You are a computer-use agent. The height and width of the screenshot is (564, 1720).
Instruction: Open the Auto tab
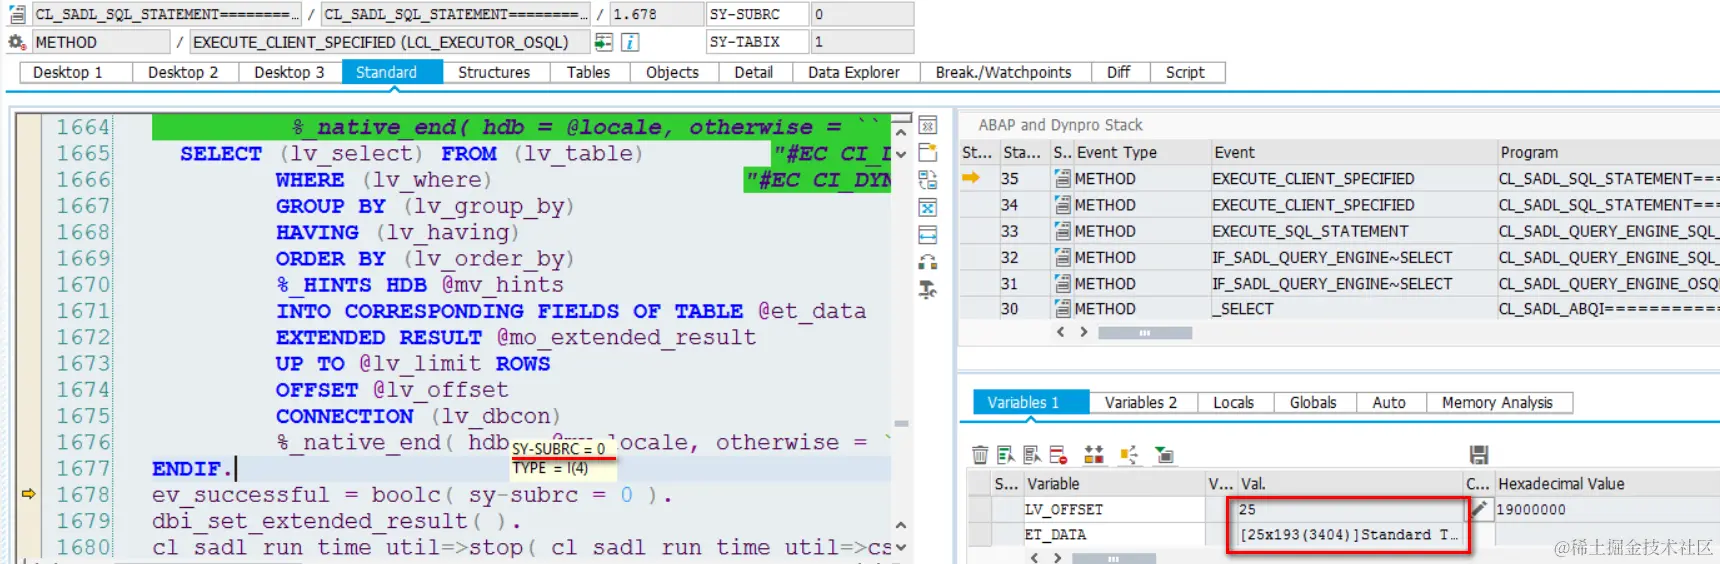[x=1389, y=402]
